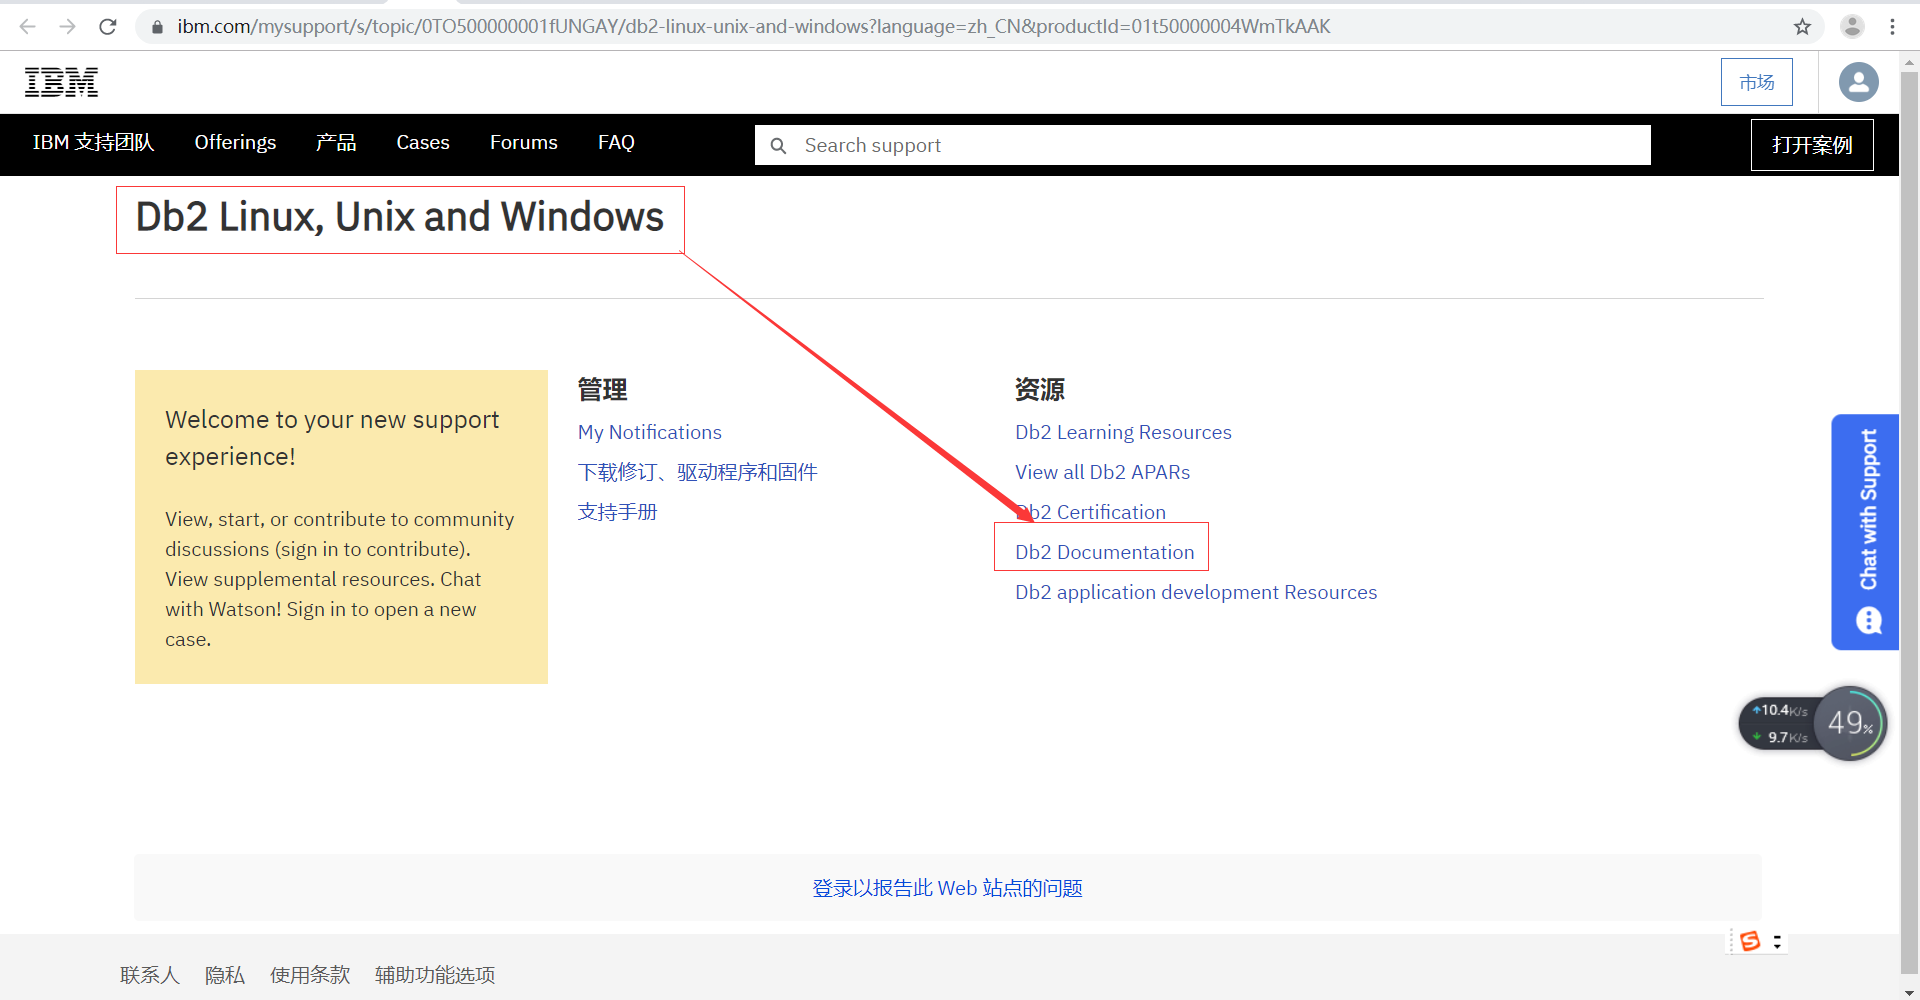Select FAQ in the navigation bar

[616, 143]
